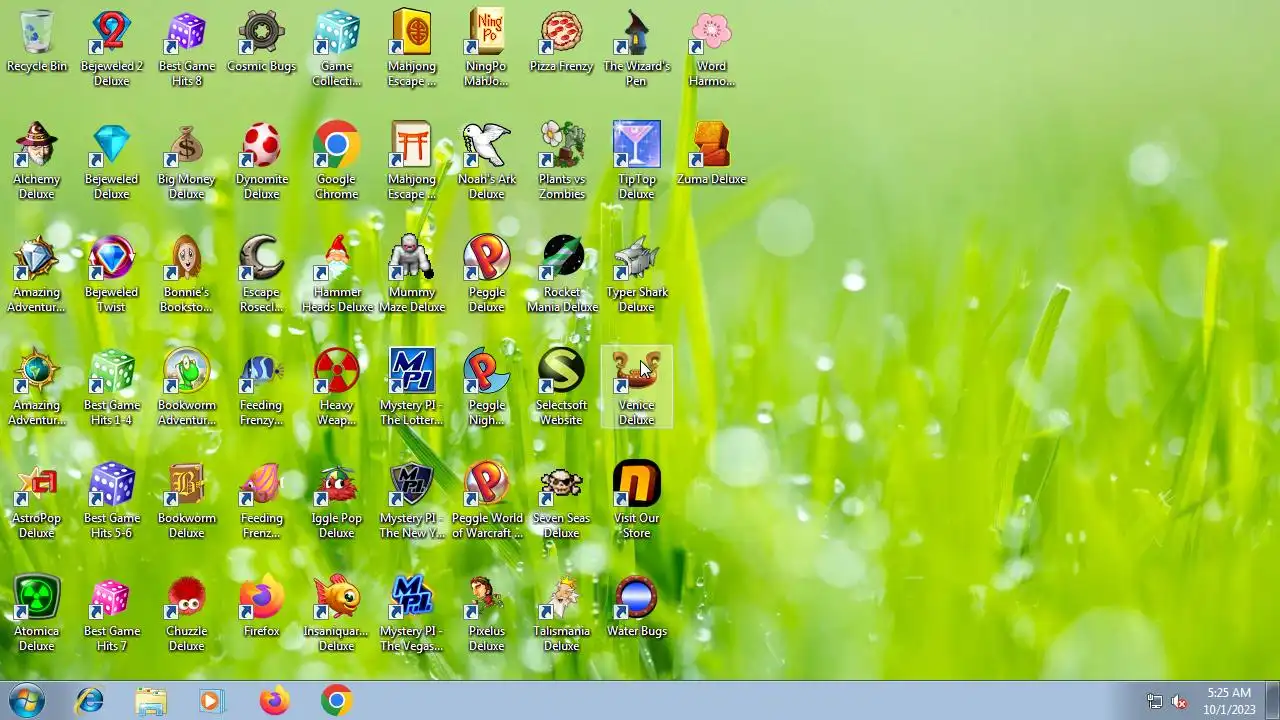The image size is (1280, 720).
Task: Click the Show desktop strip
Action: [x=1273, y=701]
